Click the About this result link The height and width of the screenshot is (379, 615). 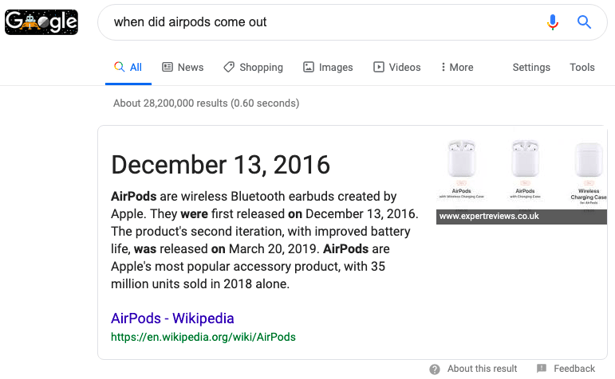pos(482,369)
